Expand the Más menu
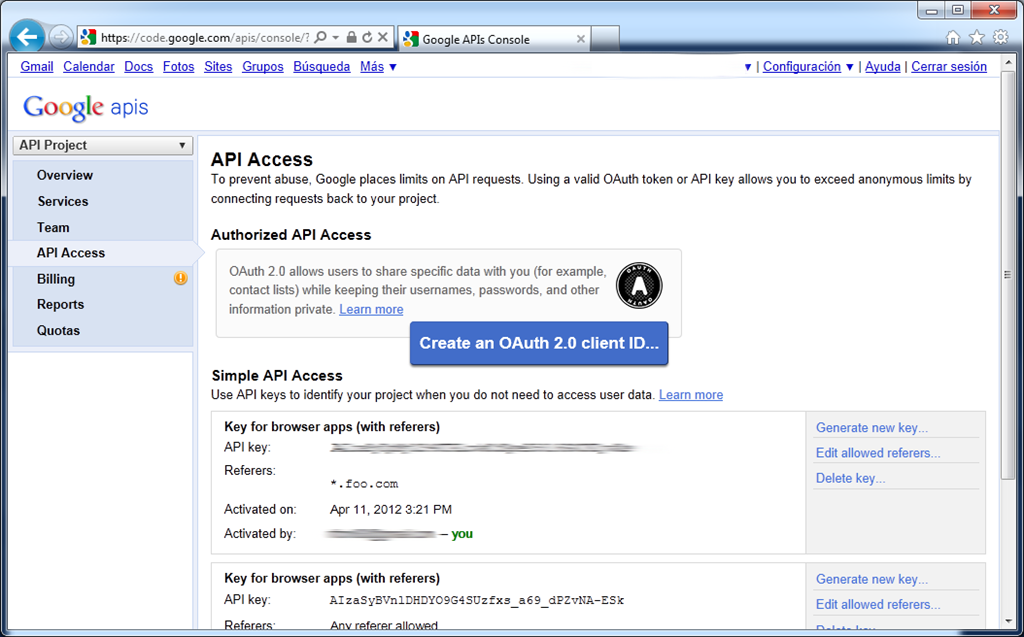The height and width of the screenshot is (637, 1024). point(378,67)
